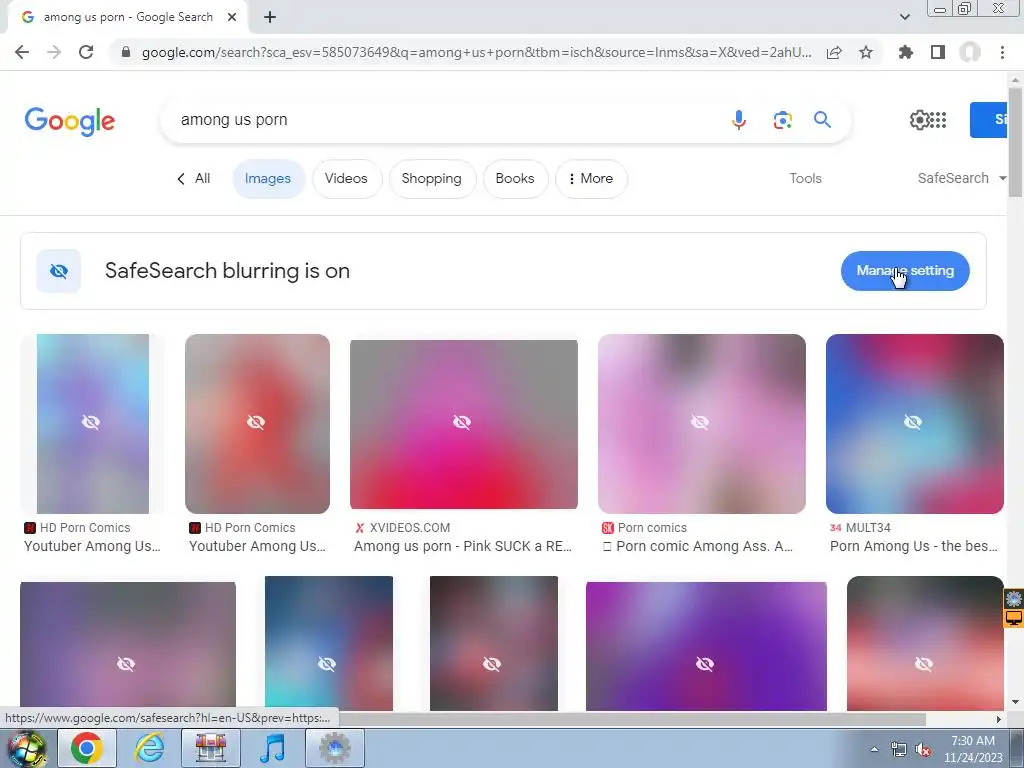Launch Internet Explorer from the taskbar

[x=150, y=748]
